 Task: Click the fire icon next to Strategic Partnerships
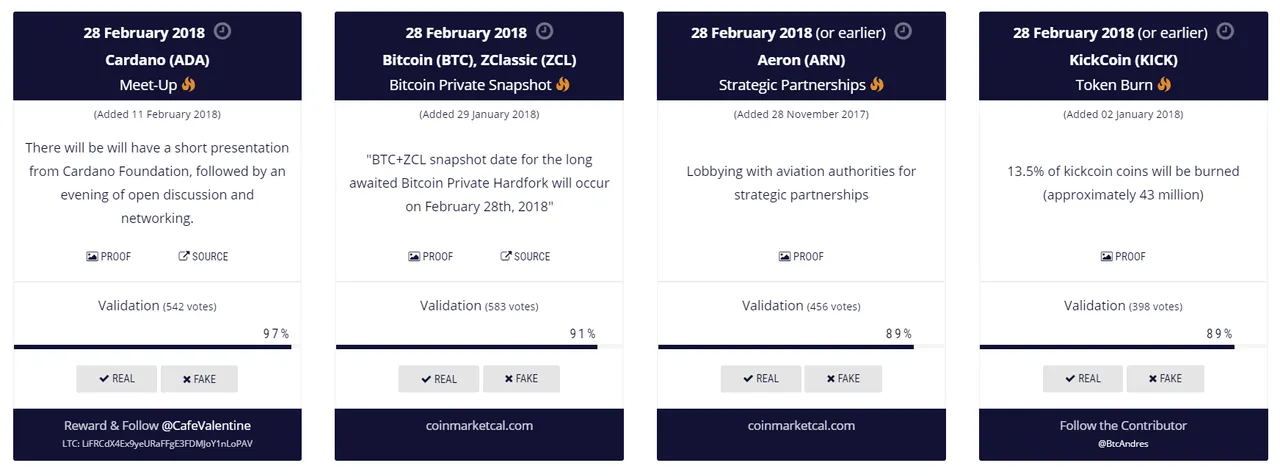click(x=877, y=85)
